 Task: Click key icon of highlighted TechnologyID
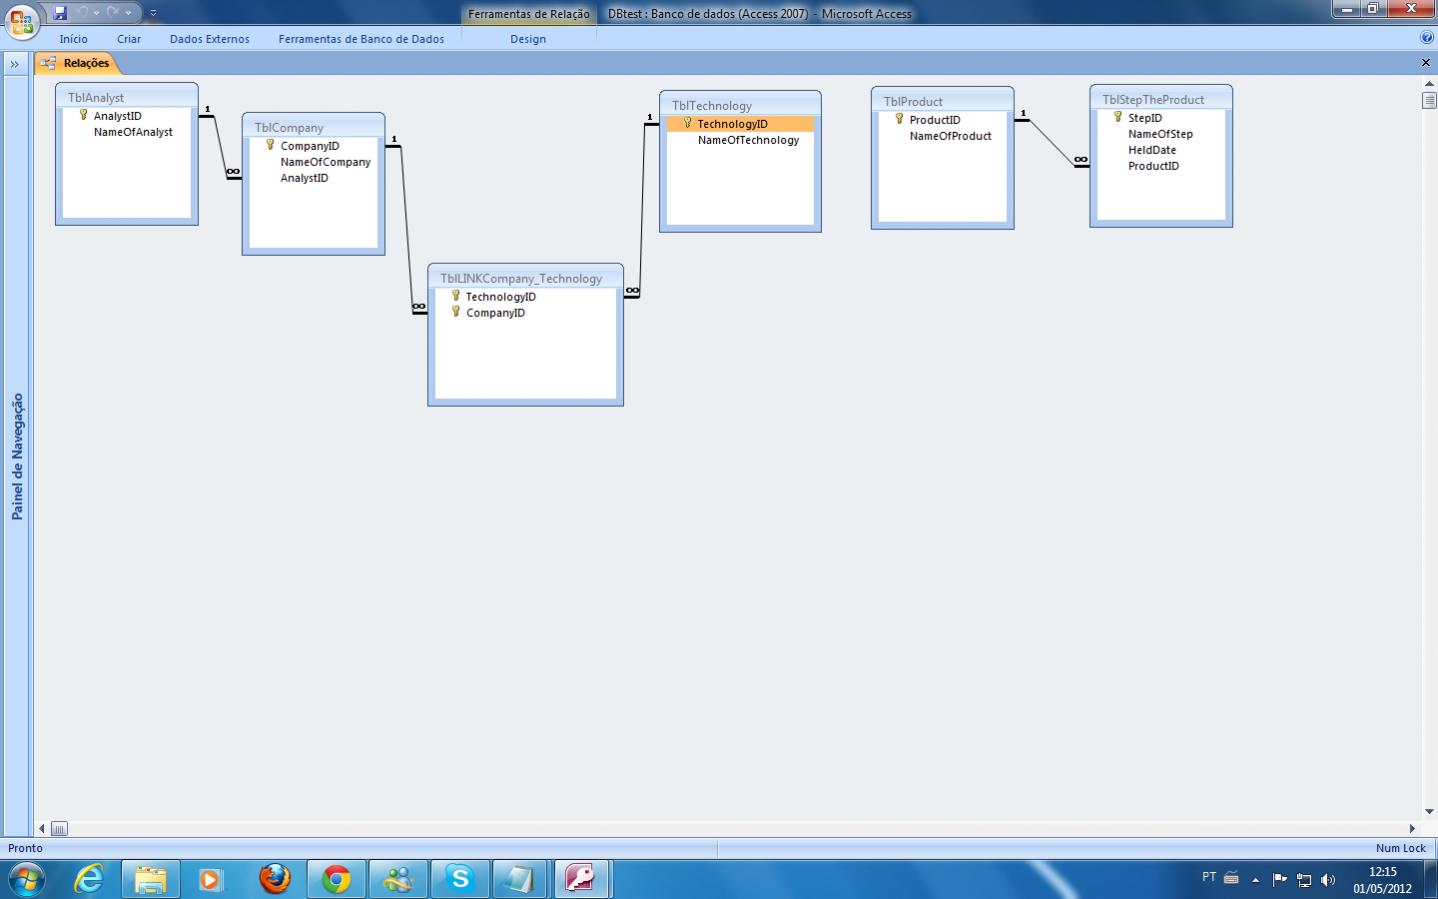pyautogui.click(x=687, y=123)
